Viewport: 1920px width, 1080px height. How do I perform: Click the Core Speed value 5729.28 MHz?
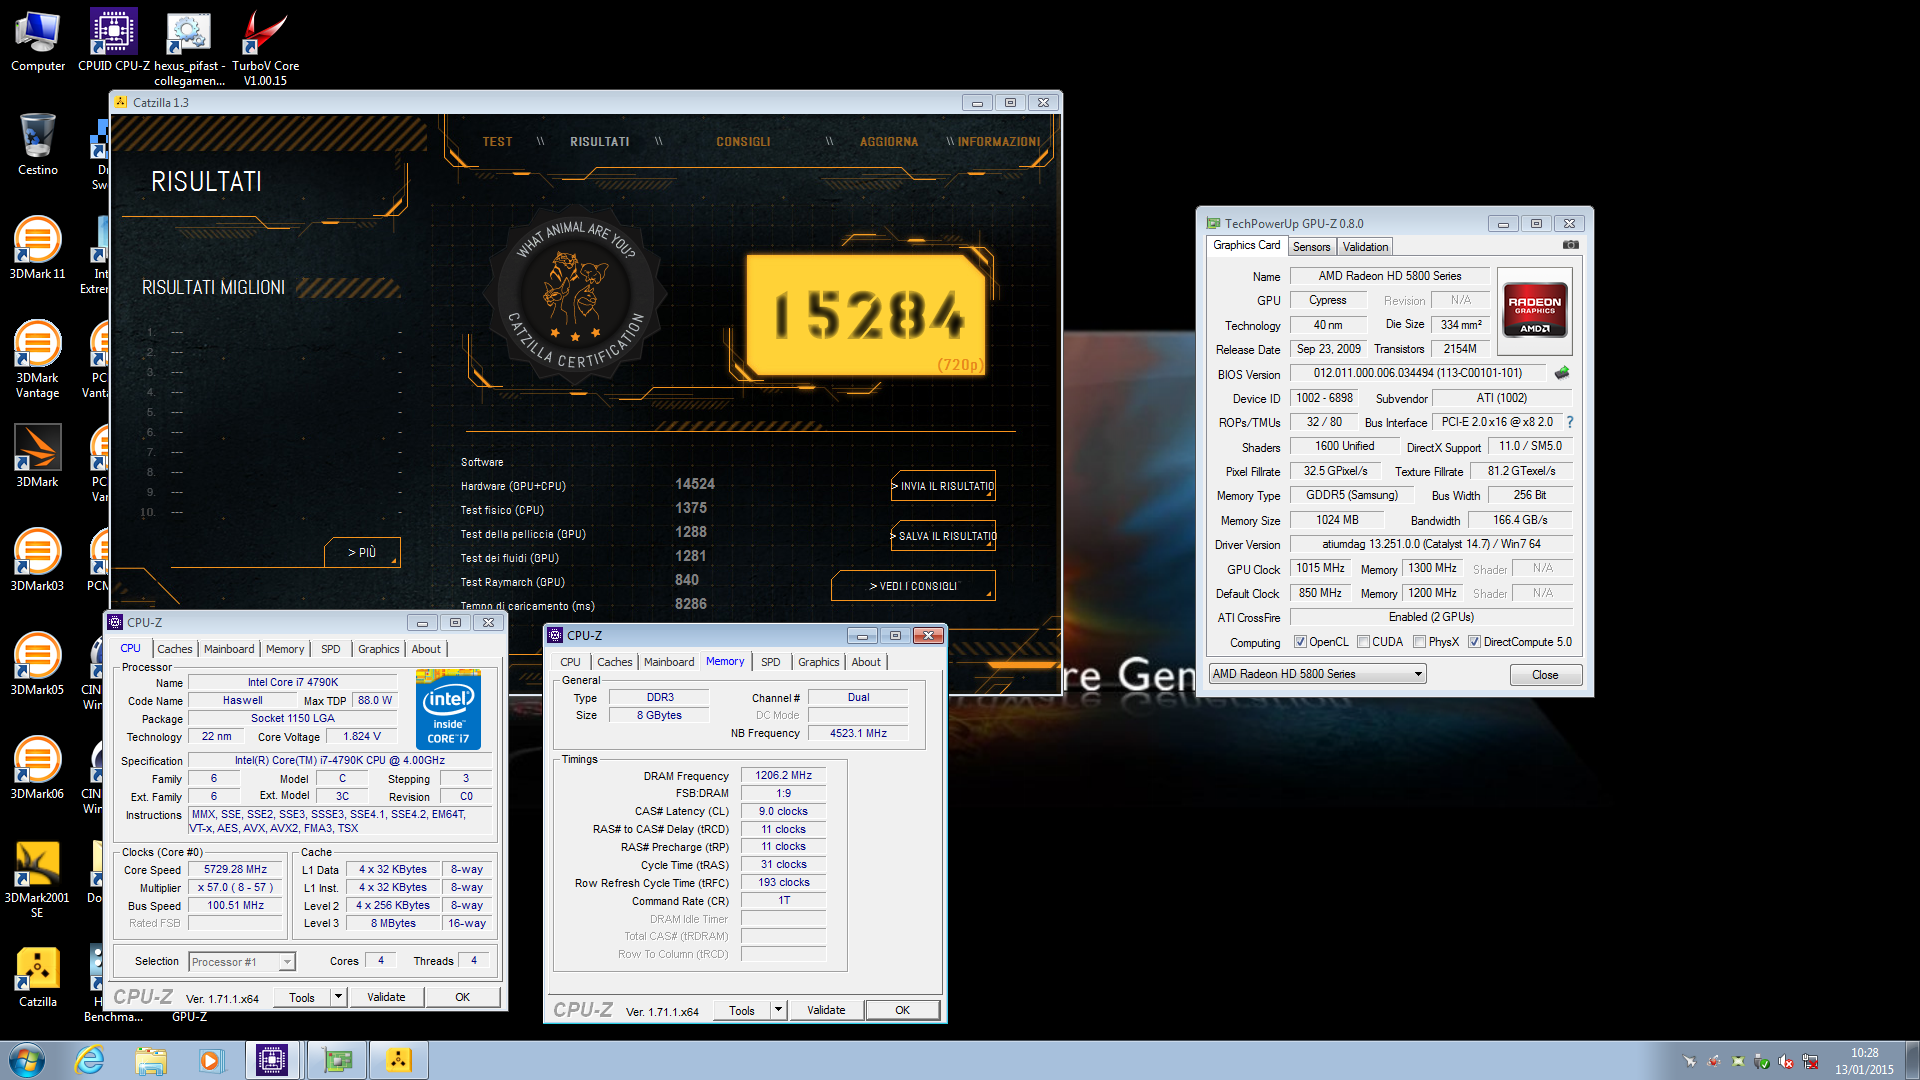tap(235, 870)
